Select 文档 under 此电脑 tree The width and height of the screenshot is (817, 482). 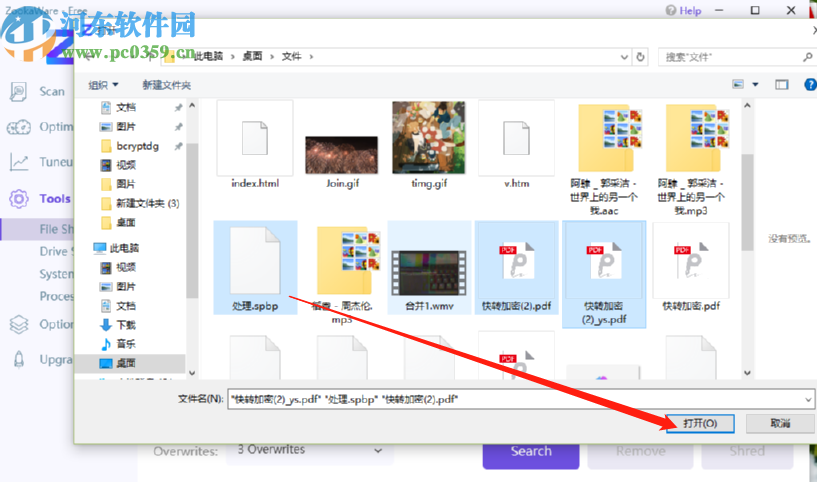[x=126, y=306]
